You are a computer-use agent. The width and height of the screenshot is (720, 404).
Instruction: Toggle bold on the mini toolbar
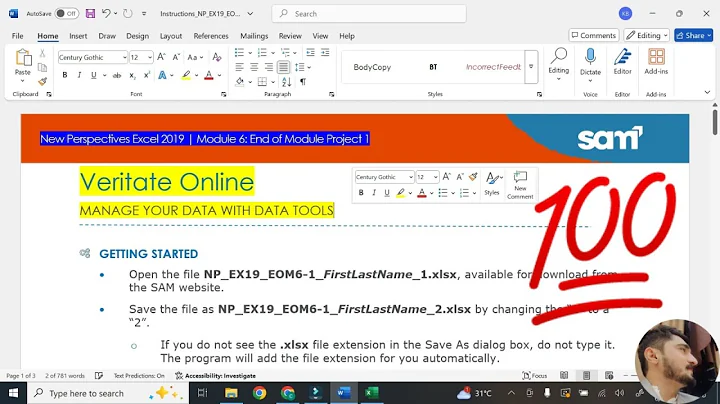tap(361, 193)
